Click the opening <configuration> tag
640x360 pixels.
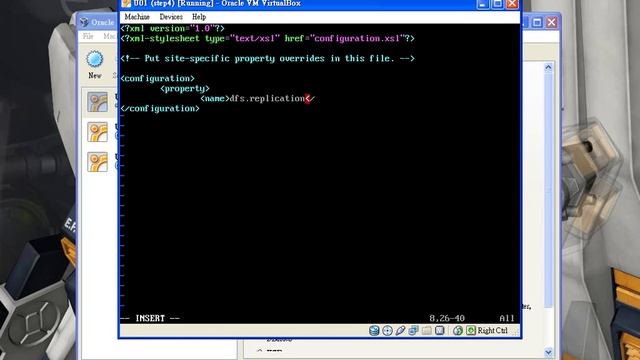click(x=158, y=78)
